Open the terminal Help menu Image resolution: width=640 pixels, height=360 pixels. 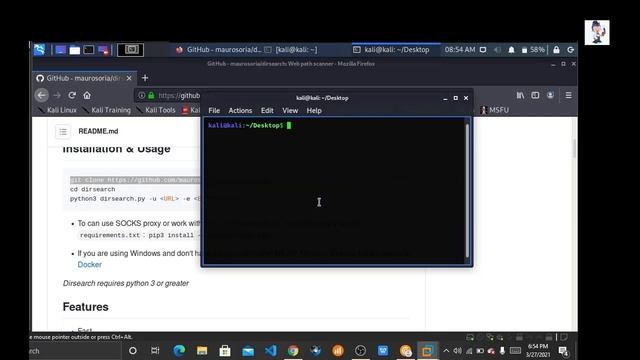pos(314,111)
